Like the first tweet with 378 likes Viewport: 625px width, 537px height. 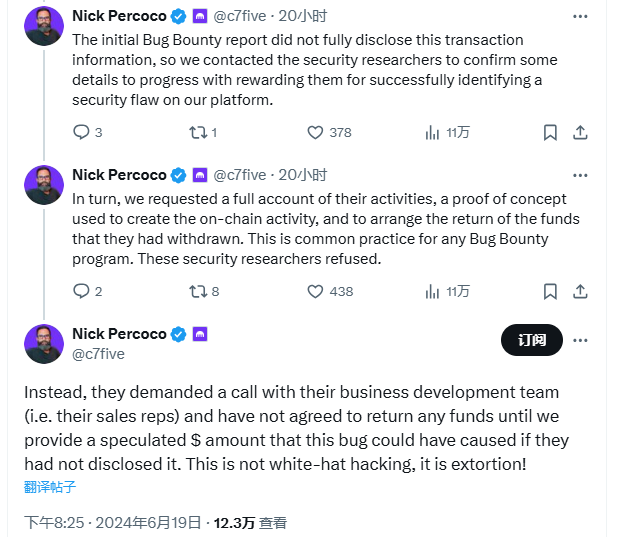(315, 132)
